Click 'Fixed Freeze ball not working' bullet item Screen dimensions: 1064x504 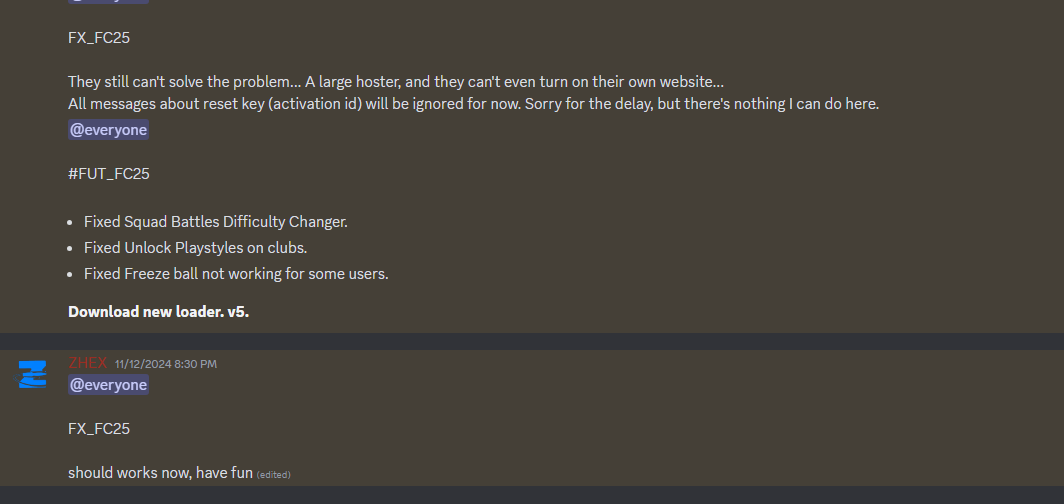coord(236,274)
